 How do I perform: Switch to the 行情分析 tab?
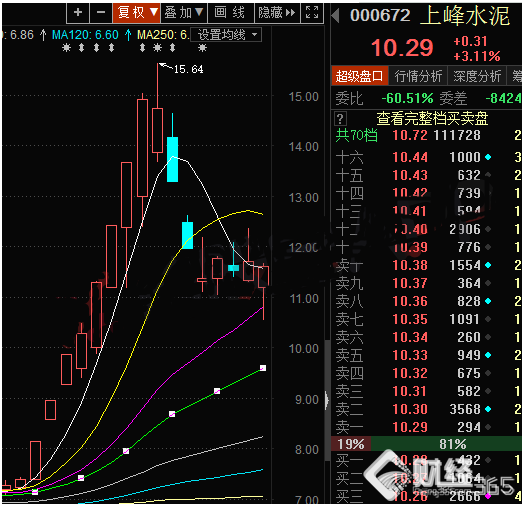pyautogui.click(x=418, y=76)
